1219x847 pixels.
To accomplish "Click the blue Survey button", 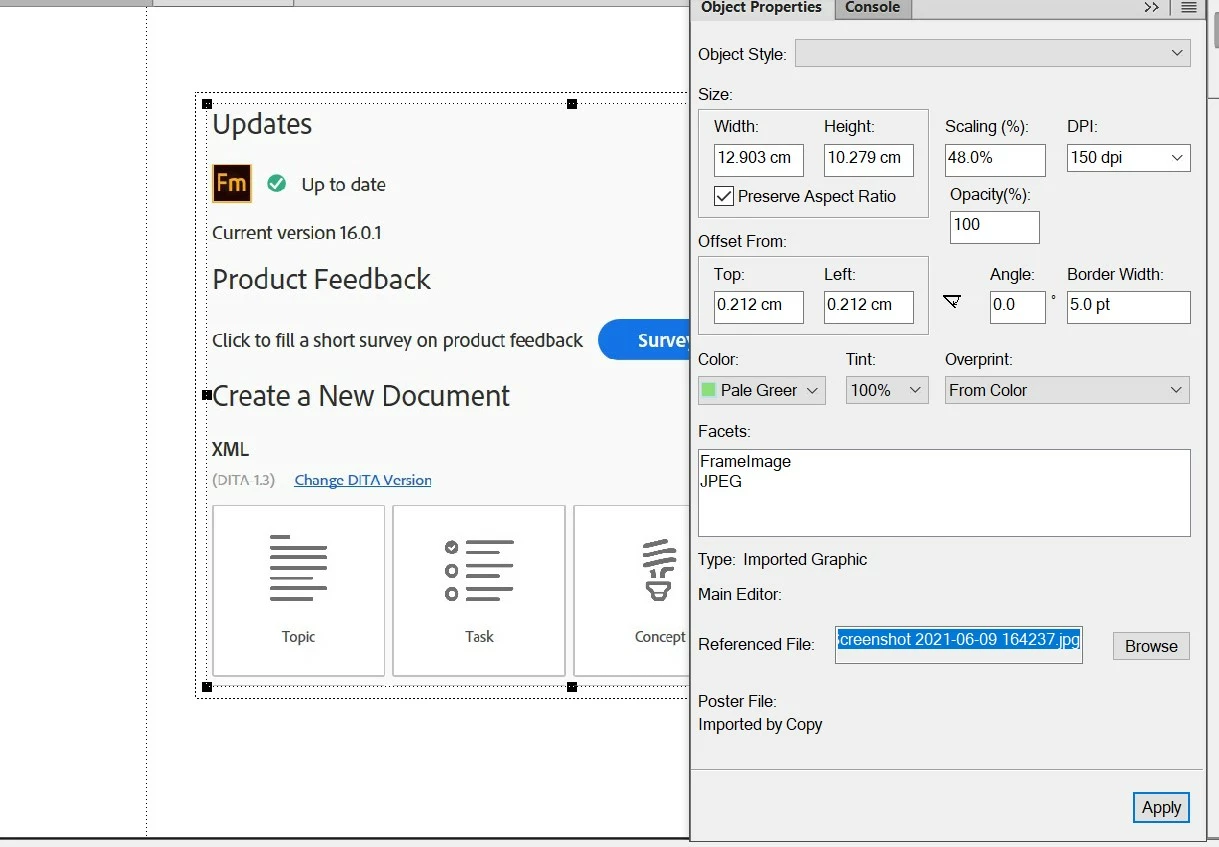I will [645, 340].
